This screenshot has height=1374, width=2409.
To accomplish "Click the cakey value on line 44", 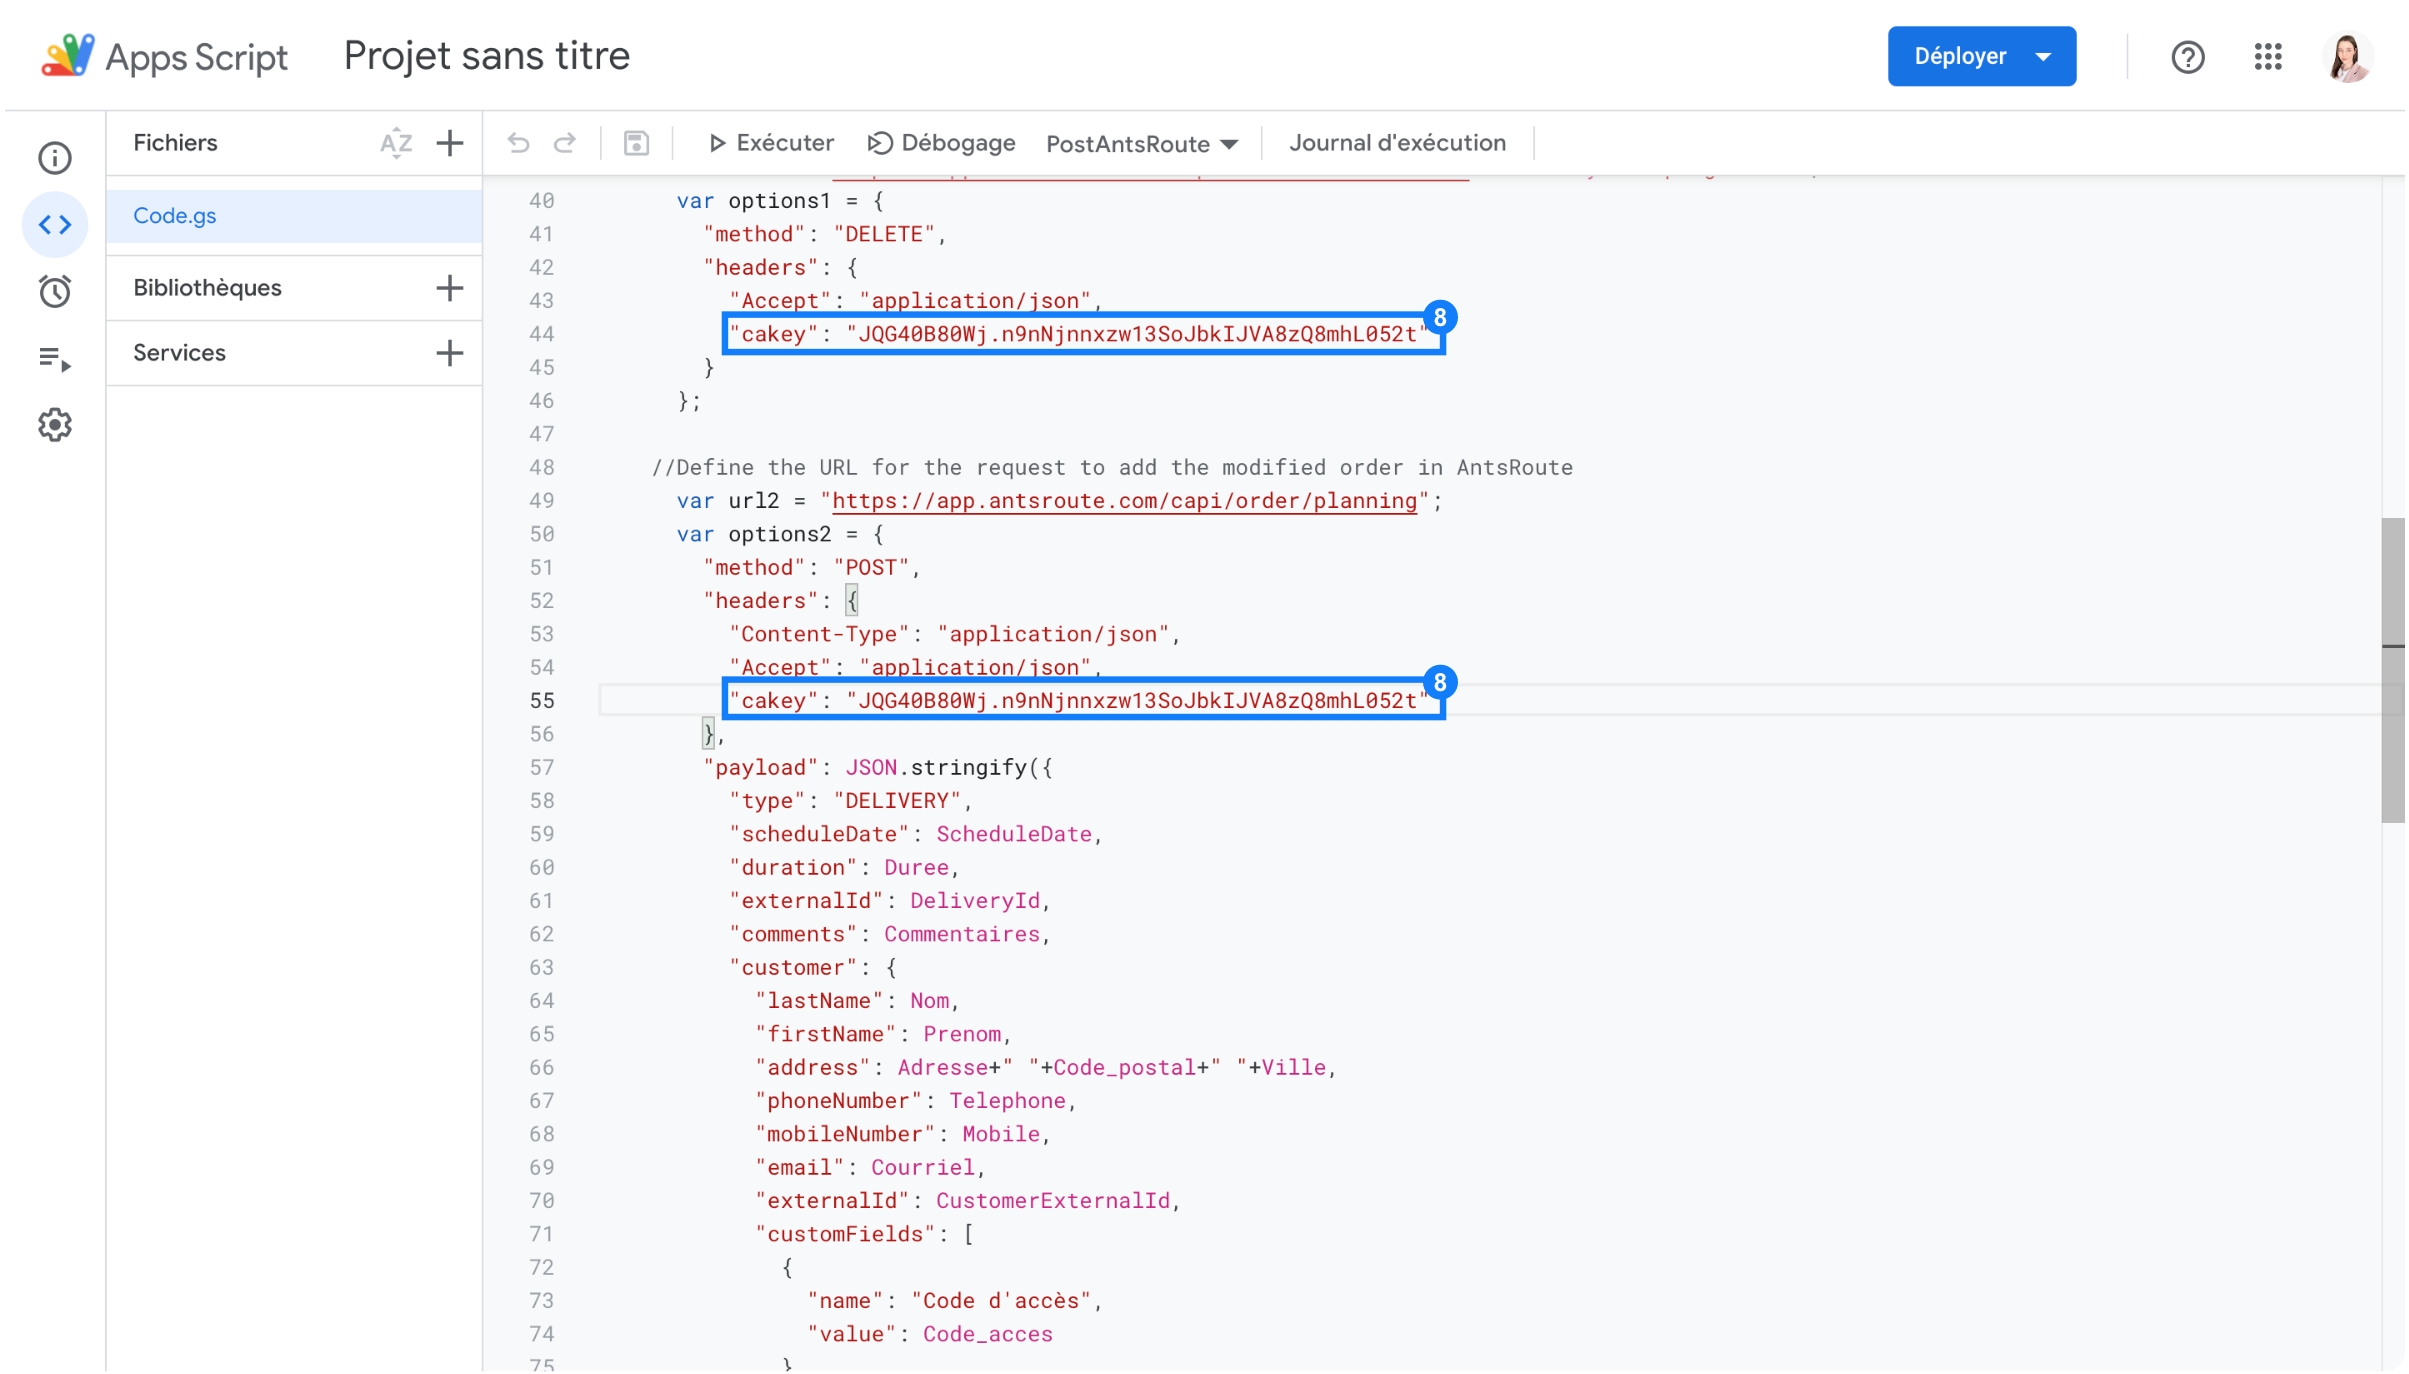I will [1138, 334].
